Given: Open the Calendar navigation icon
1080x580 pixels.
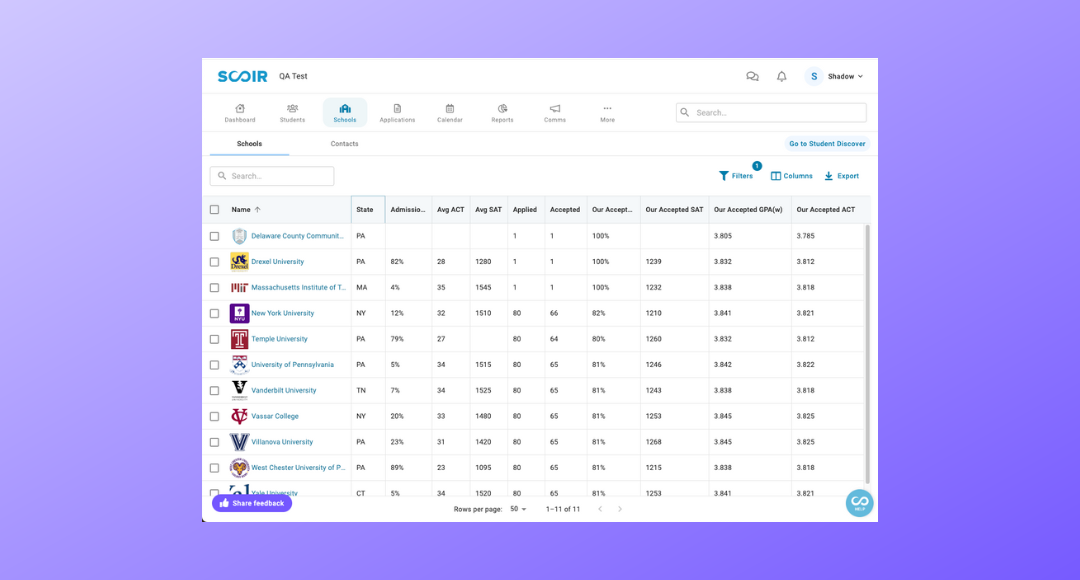Looking at the screenshot, I should (x=450, y=112).
